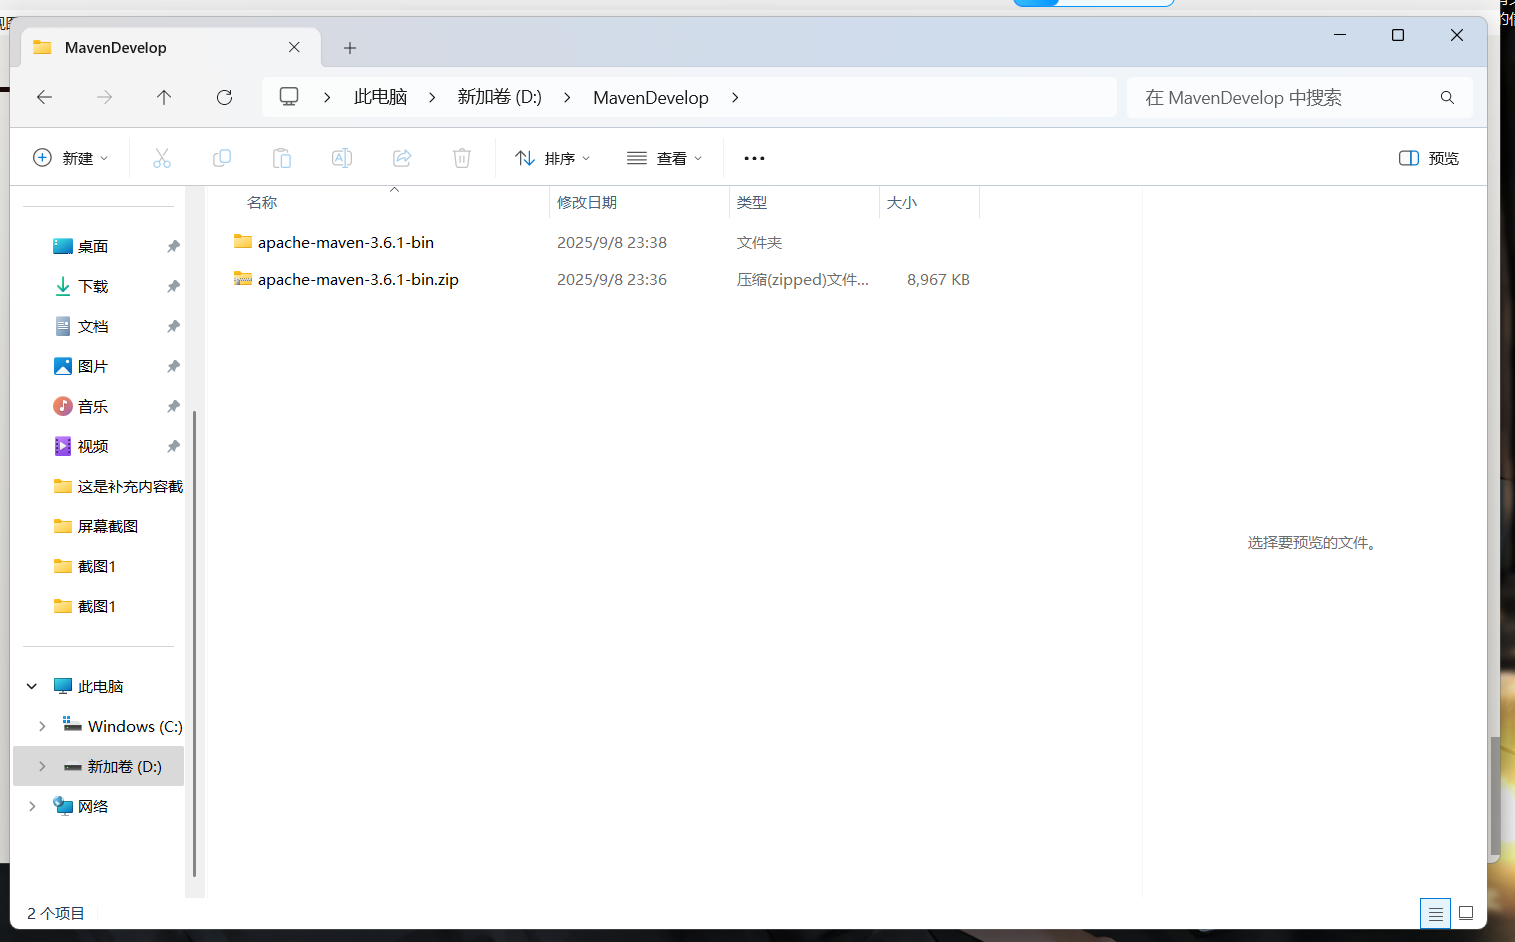Unpin 音乐 using its pin icon
Screen dimensions: 1515x942
173,406
